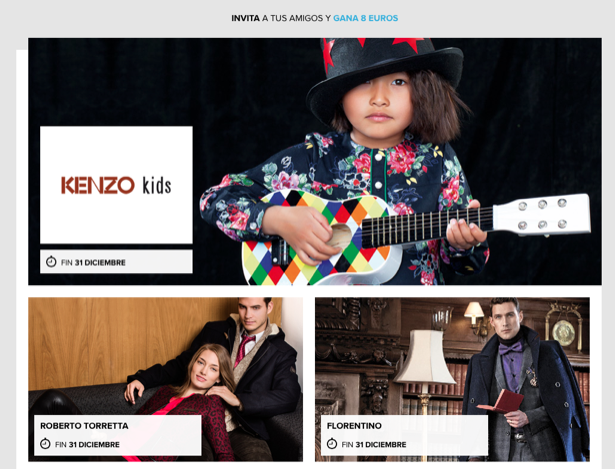Click the child's star hat in banner
This screenshot has height=469, width=615.
coord(385,75)
